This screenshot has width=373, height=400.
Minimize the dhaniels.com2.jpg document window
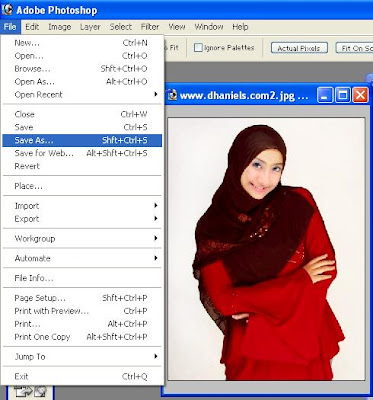(x=325, y=96)
